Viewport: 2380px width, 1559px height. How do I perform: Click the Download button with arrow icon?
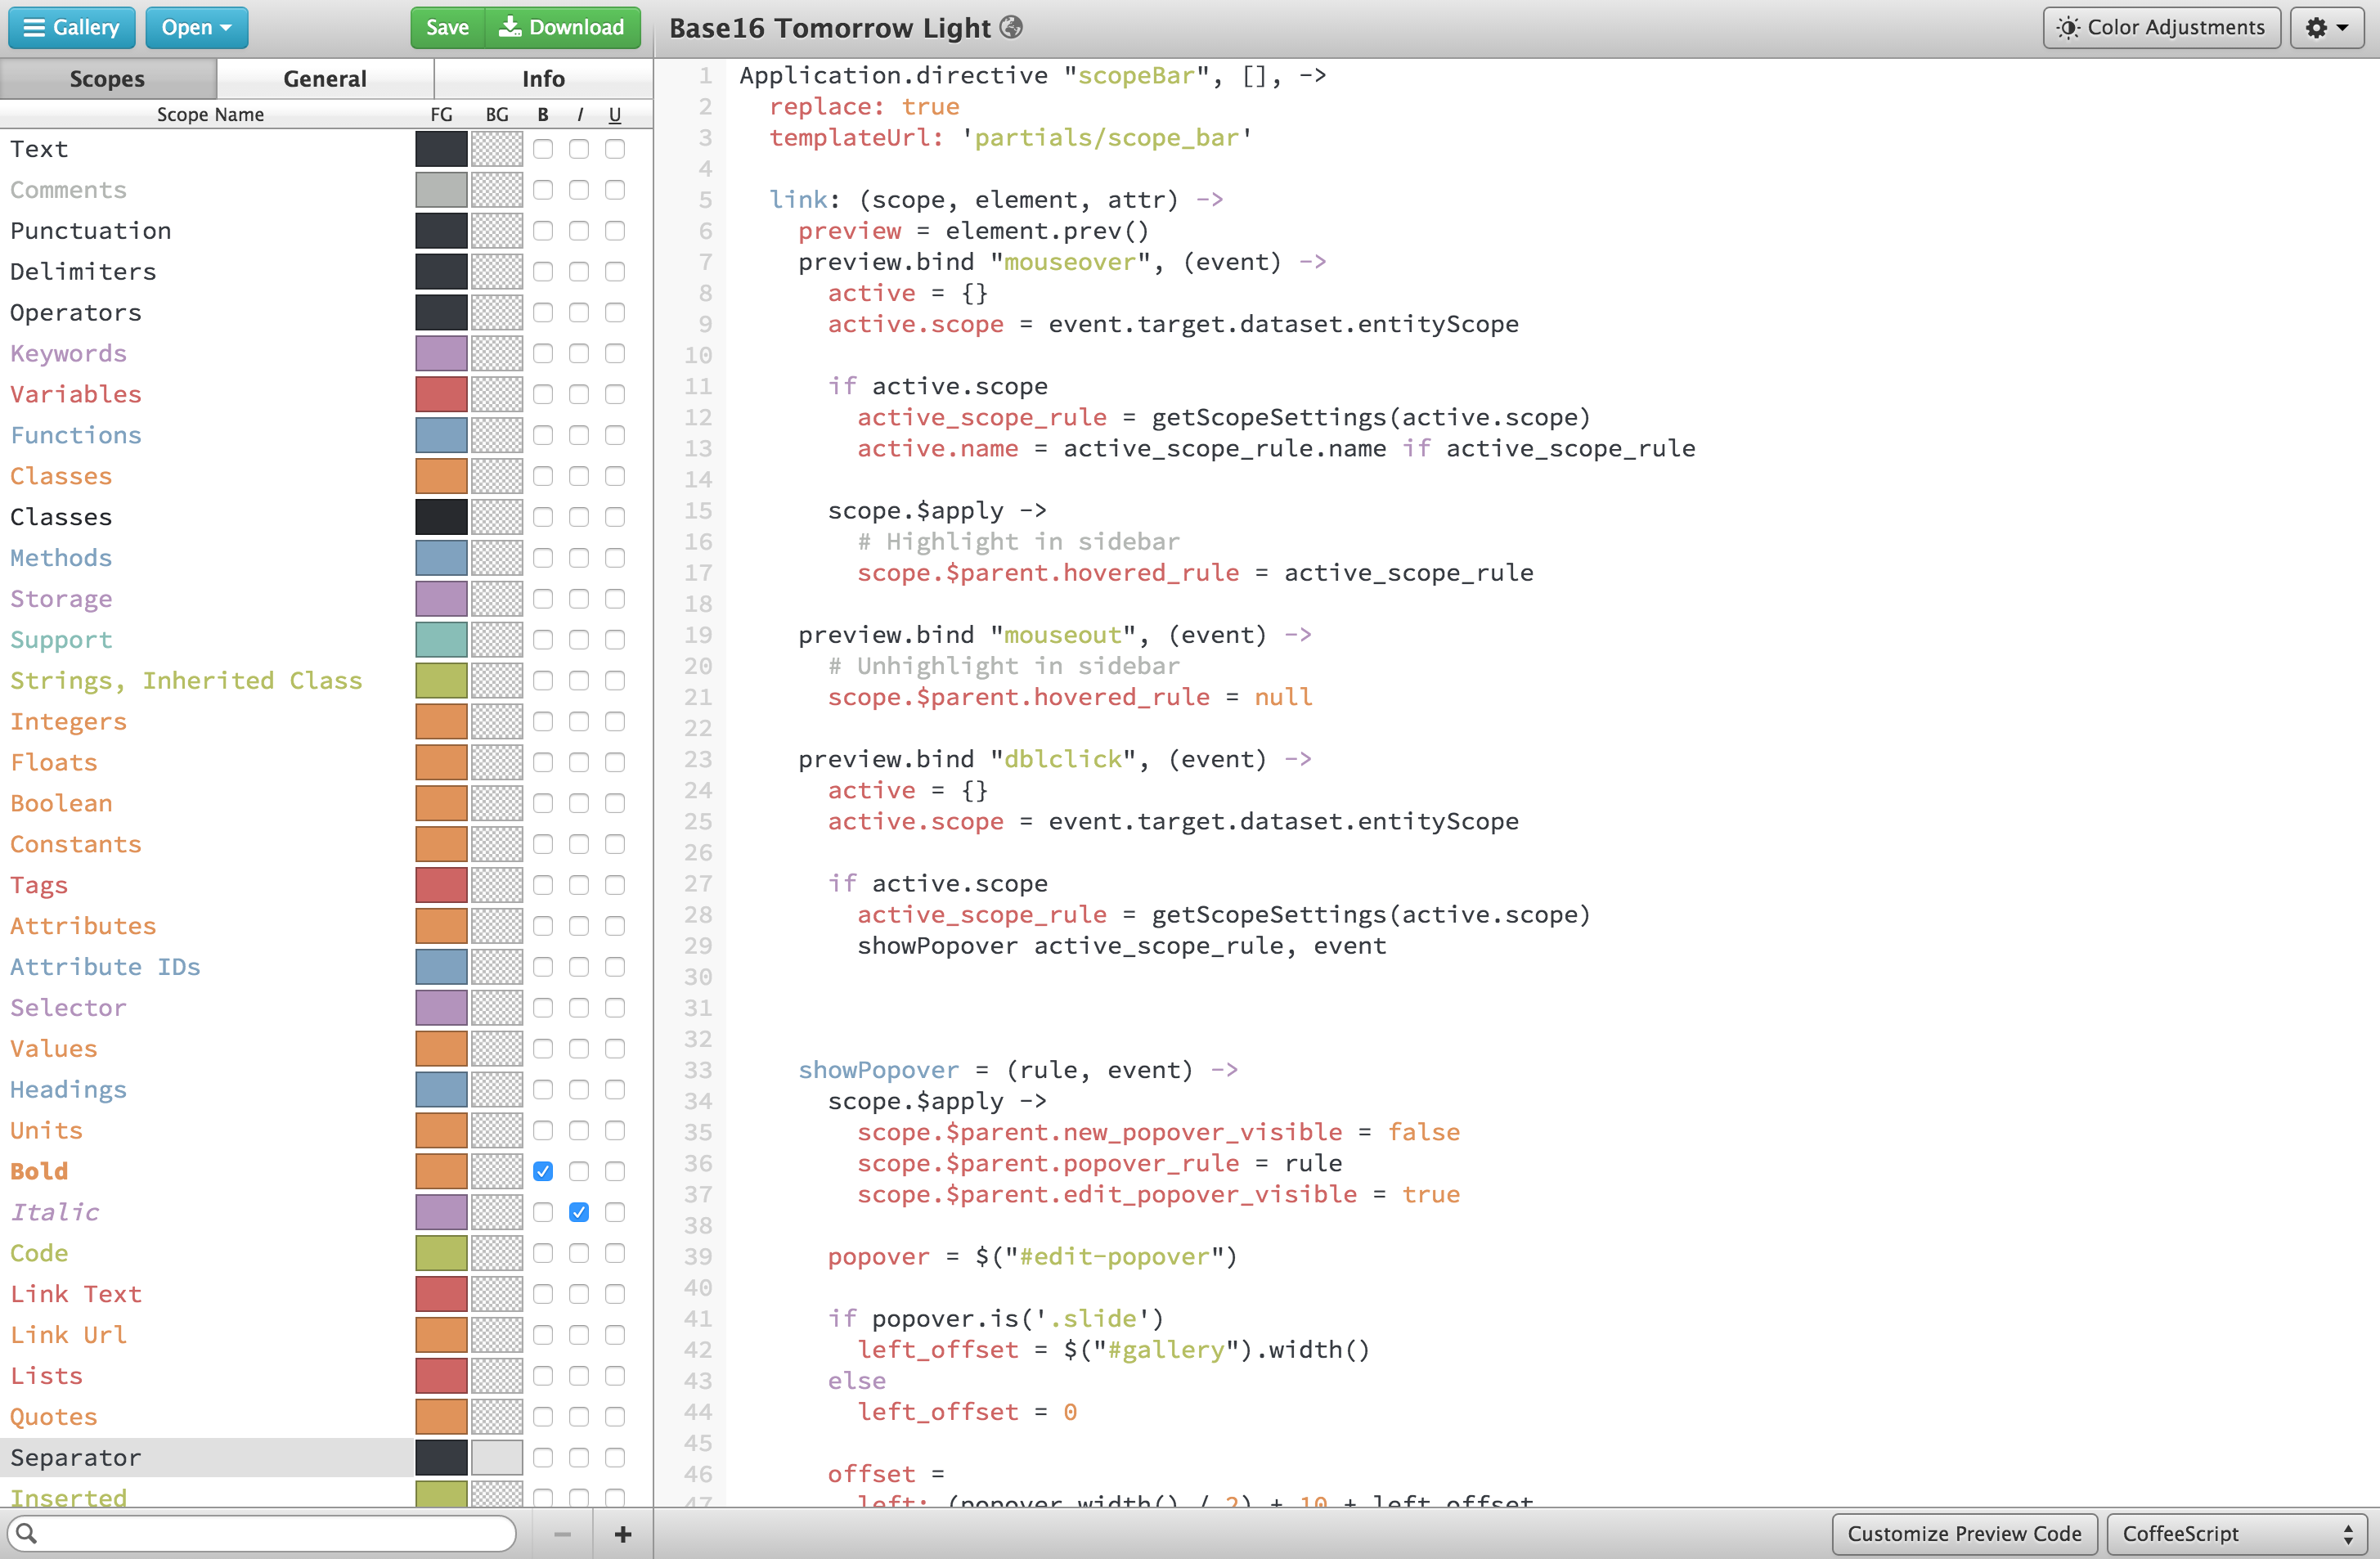[x=562, y=27]
